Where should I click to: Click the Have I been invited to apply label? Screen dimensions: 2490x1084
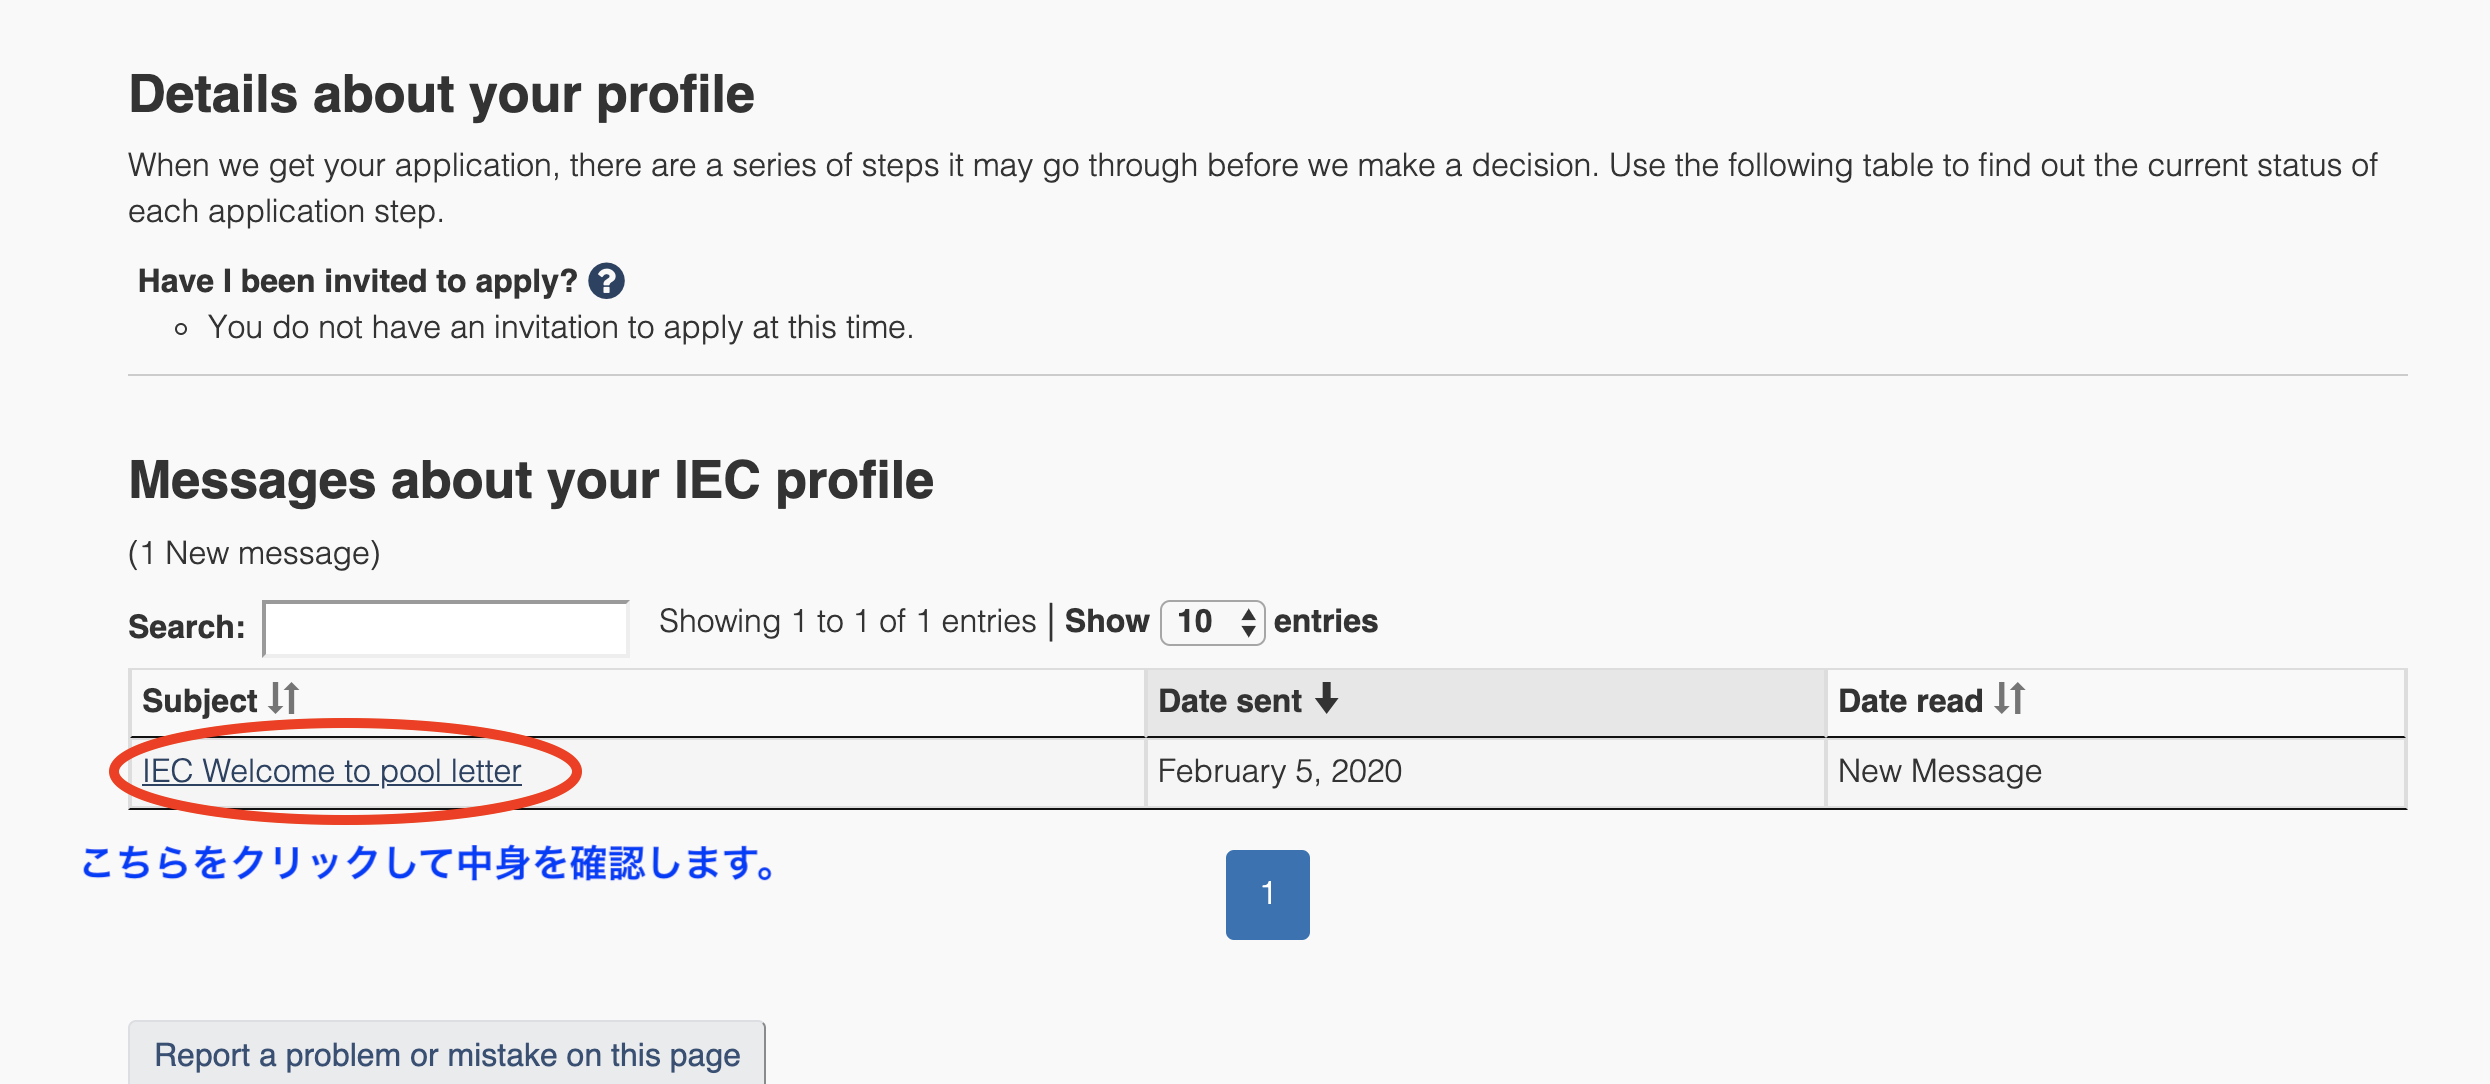(x=358, y=281)
